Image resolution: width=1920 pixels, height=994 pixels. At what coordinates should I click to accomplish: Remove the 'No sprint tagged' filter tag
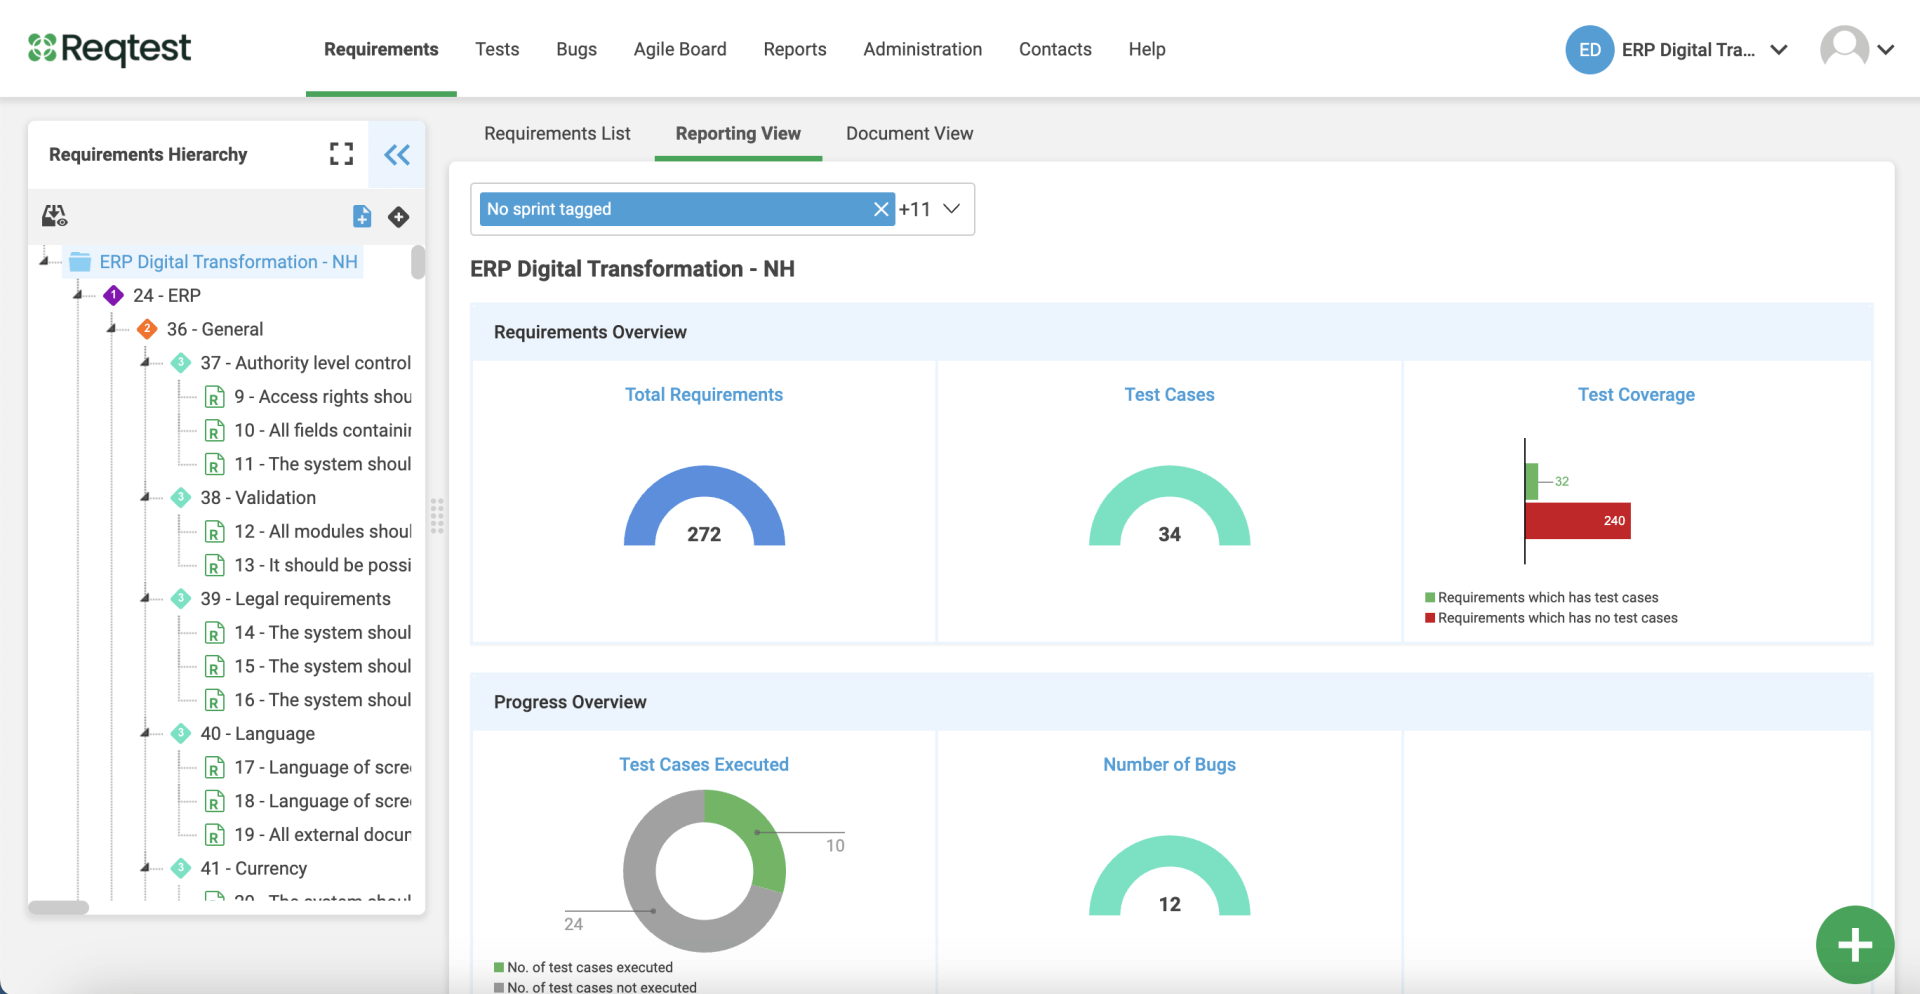880,209
